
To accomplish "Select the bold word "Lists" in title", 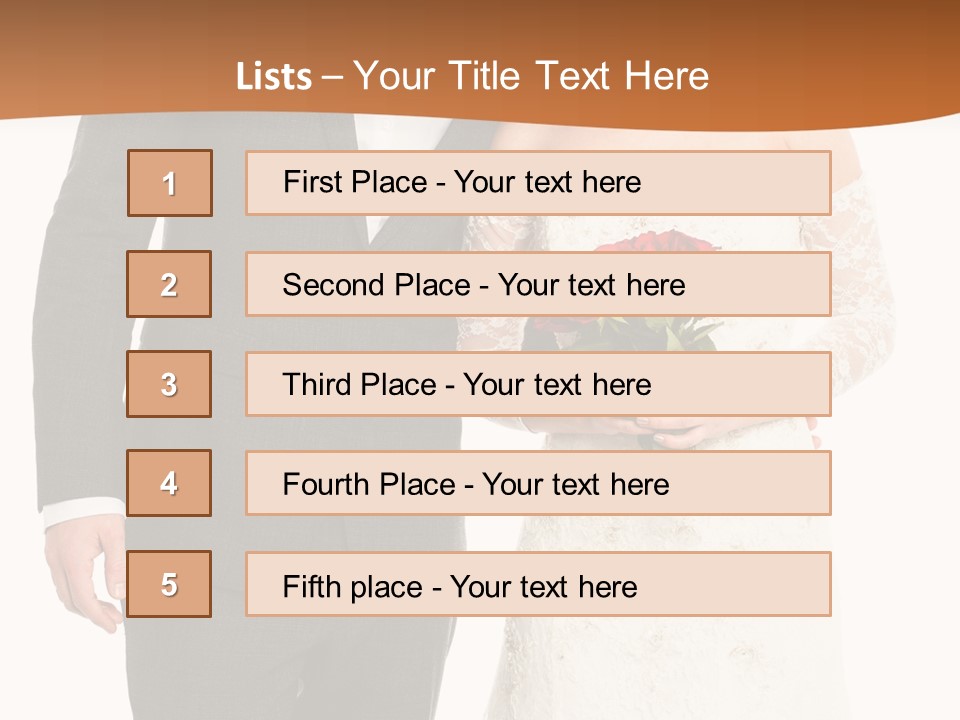I will click(x=273, y=77).
